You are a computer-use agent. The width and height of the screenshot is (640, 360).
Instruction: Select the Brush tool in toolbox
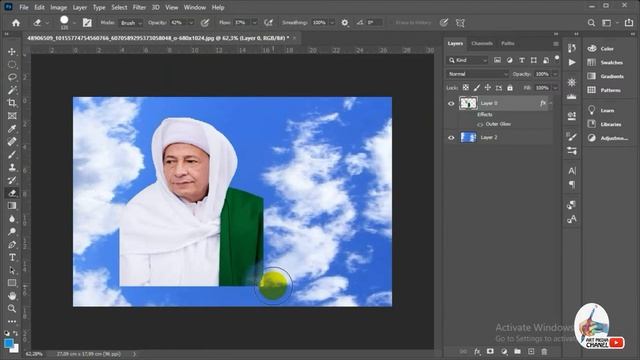click(12, 154)
